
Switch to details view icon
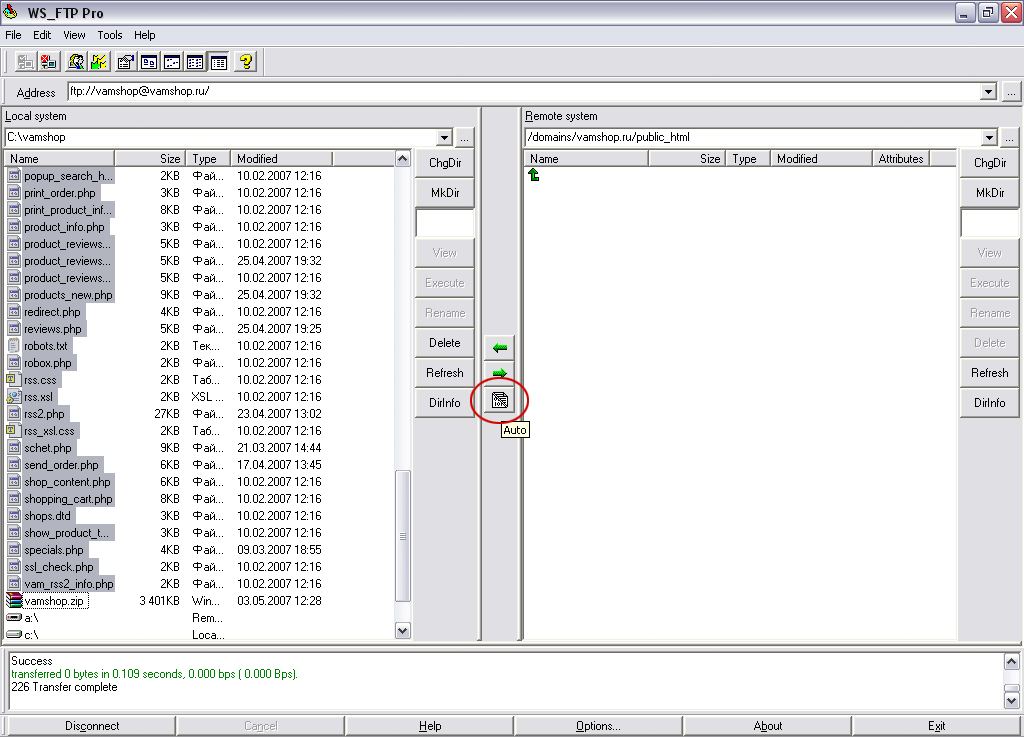pos(219,62)
